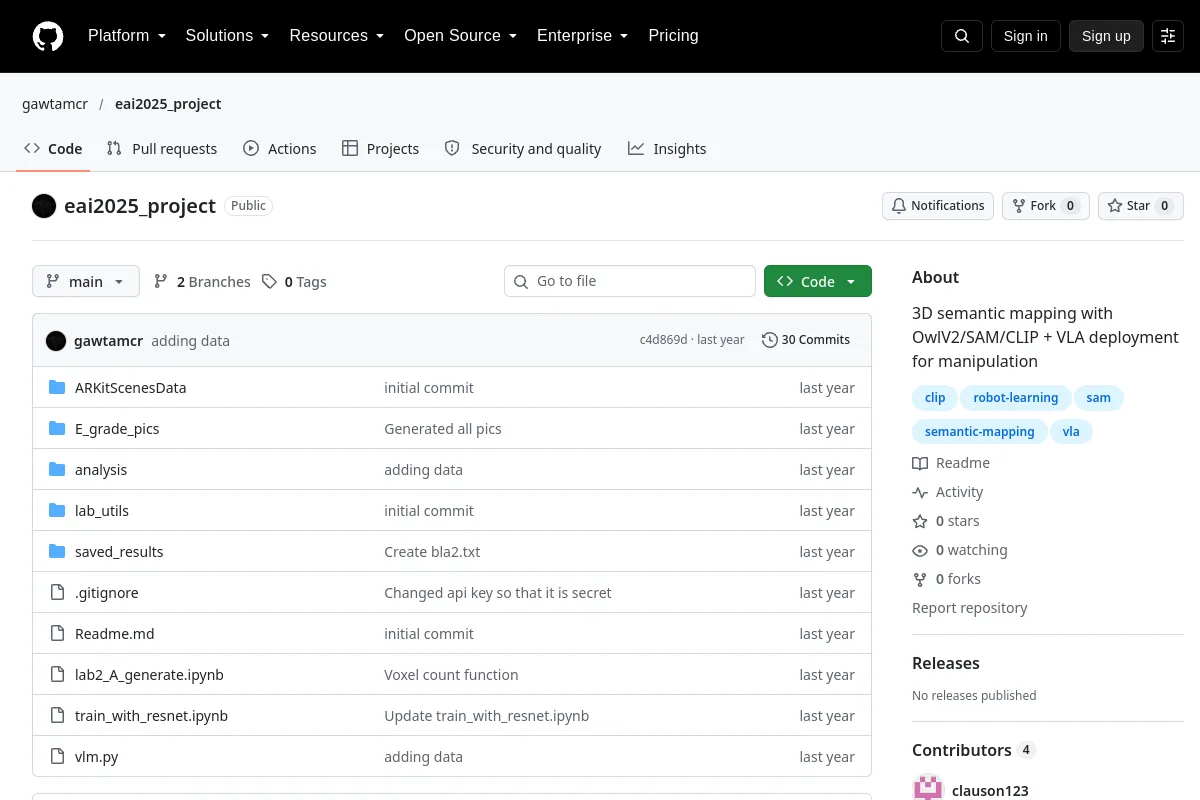The width and height of the screenshot is (1200, 800).
Task: Click the .gitignore file icon
Action: [x=57, y=593]
